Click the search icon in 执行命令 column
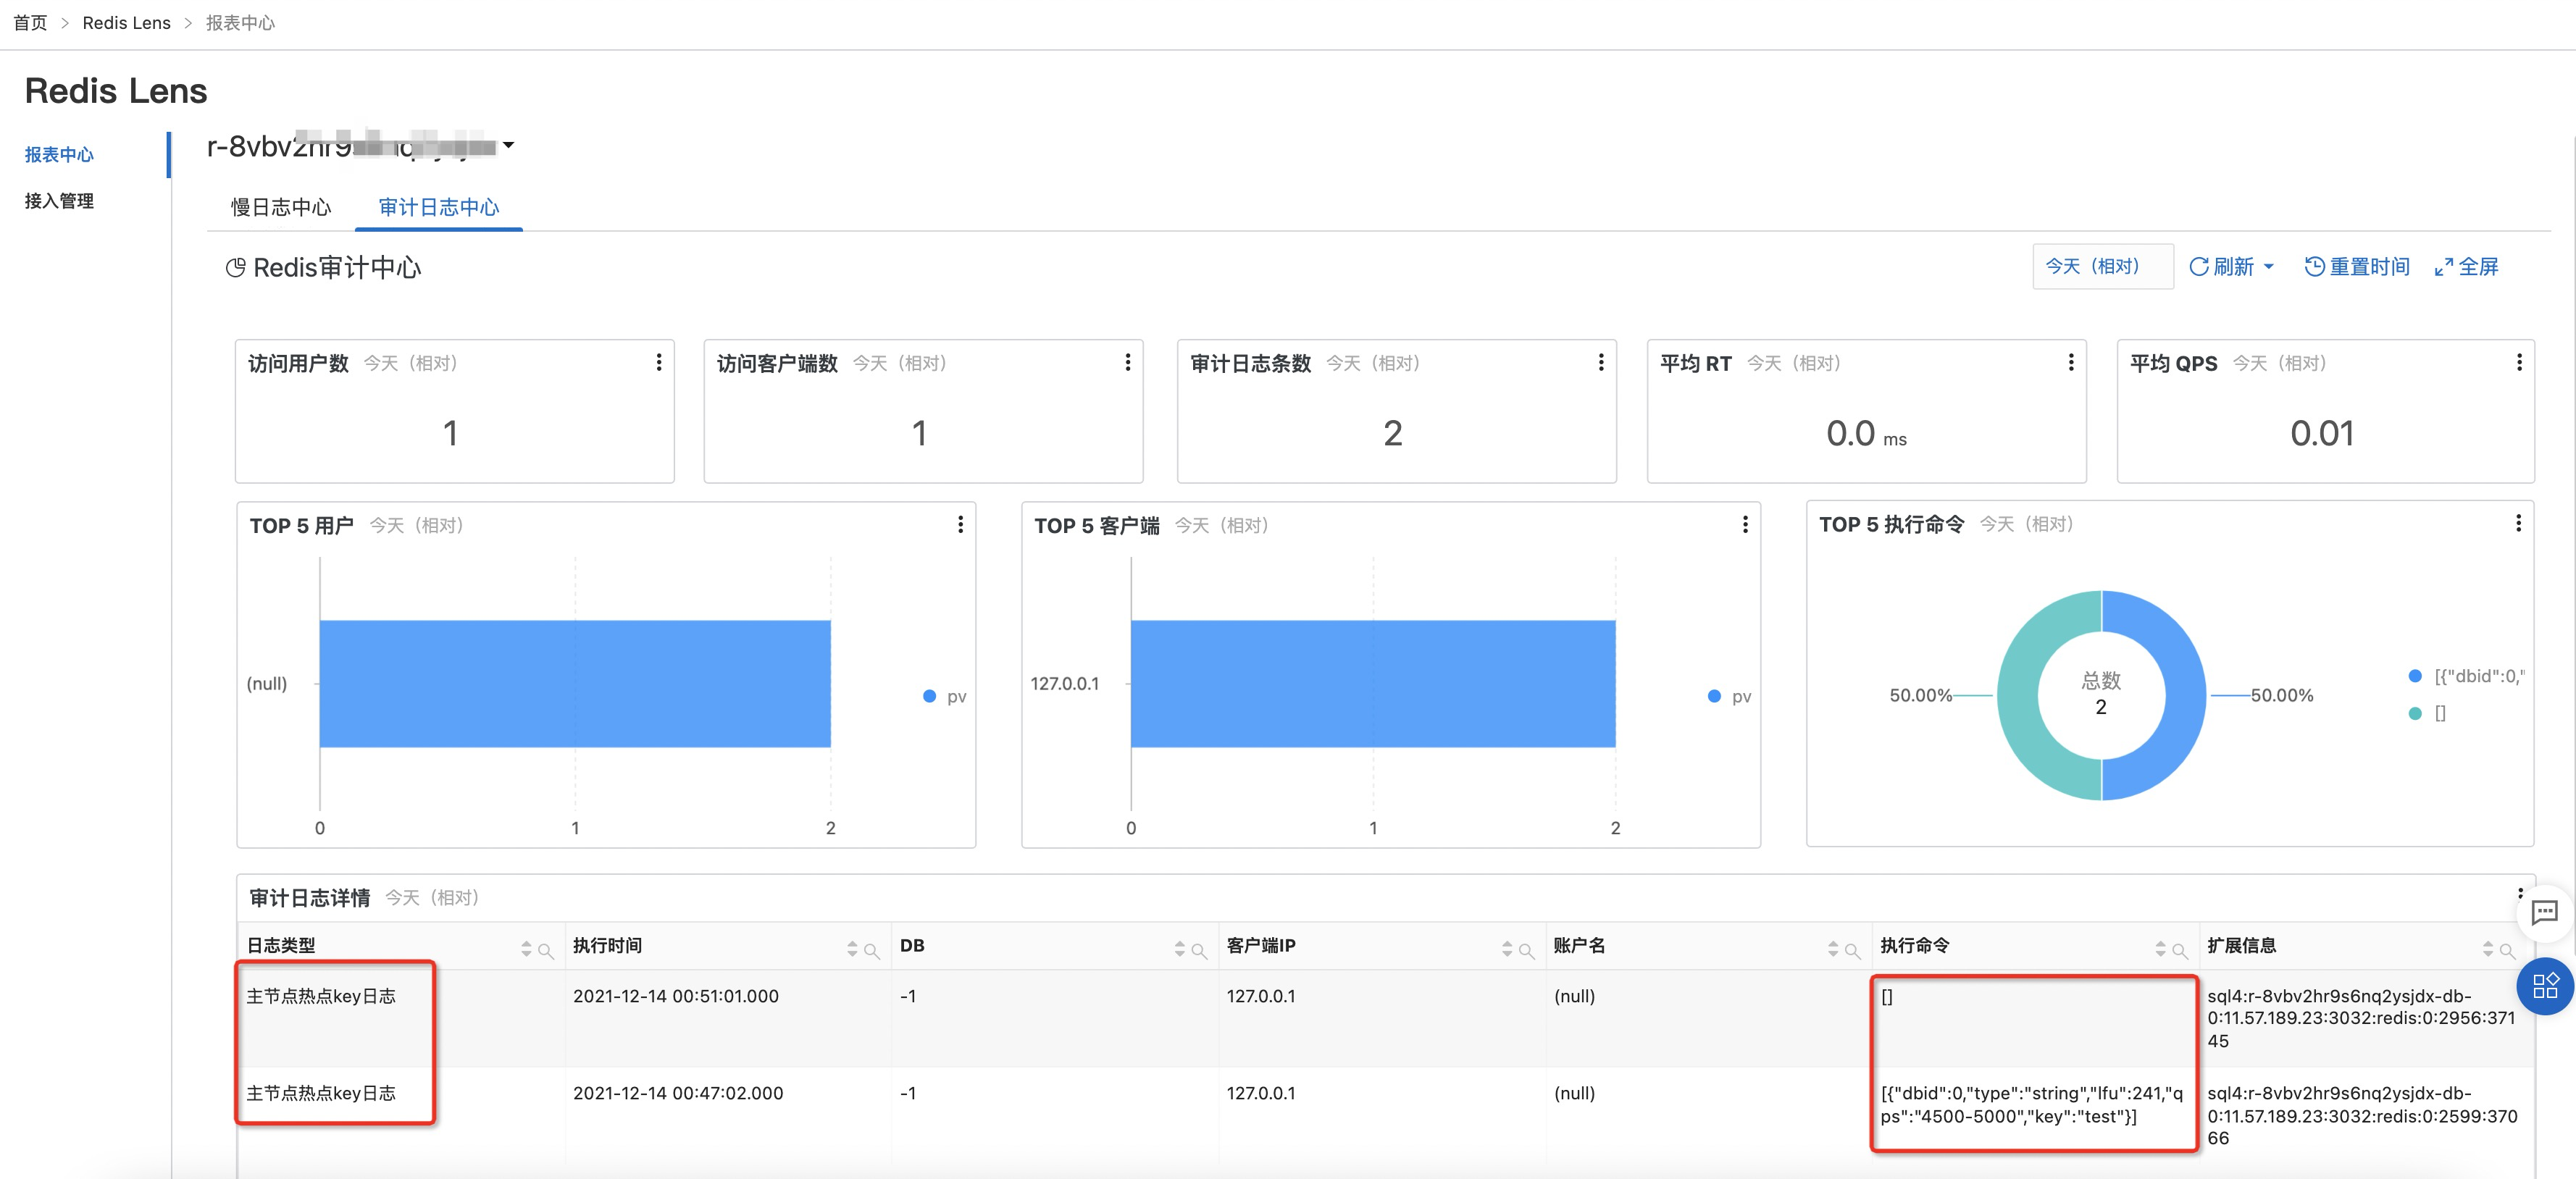 pos(2179,950)
